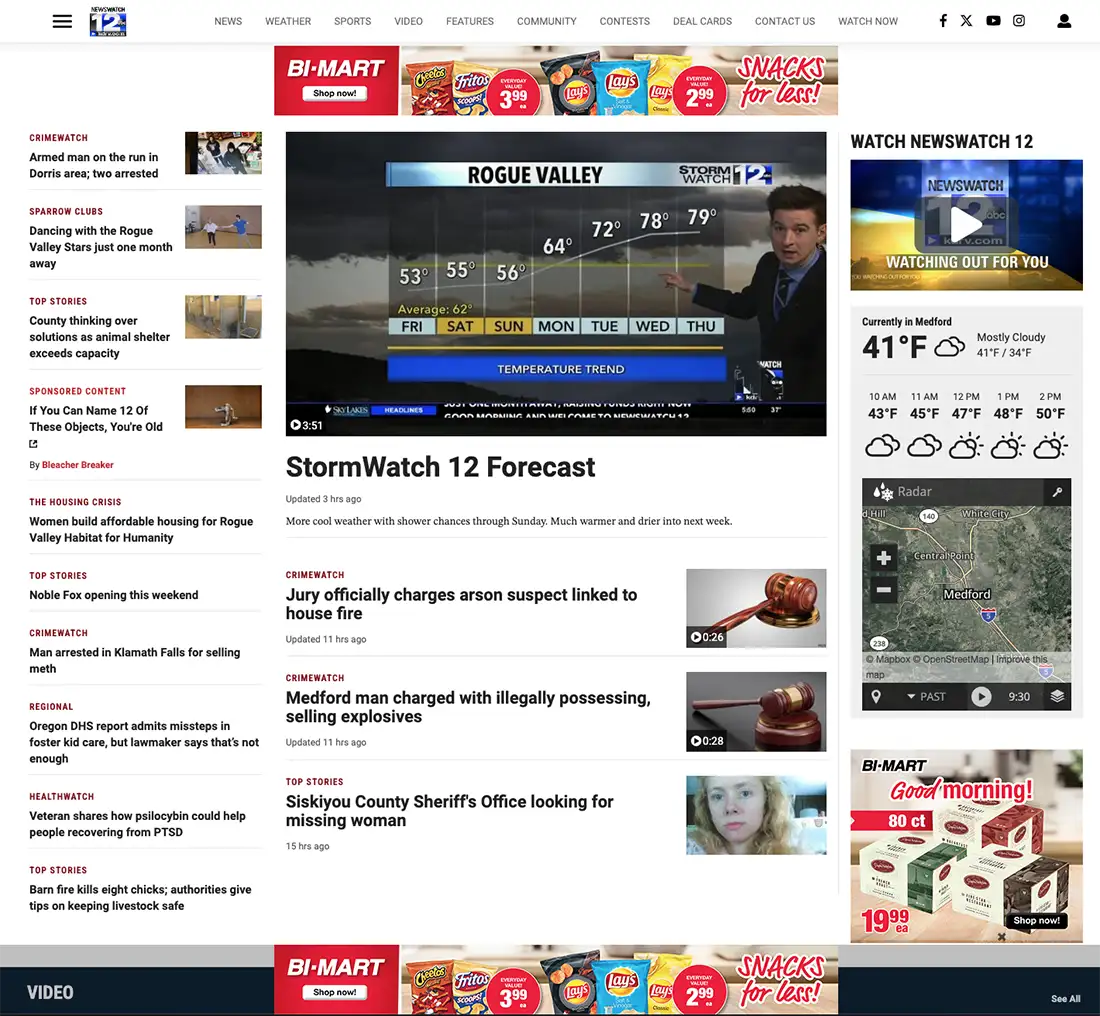Read Oregon DHS report story
The width and height of the screenshot is (1100, 1016).
[144, 742]
